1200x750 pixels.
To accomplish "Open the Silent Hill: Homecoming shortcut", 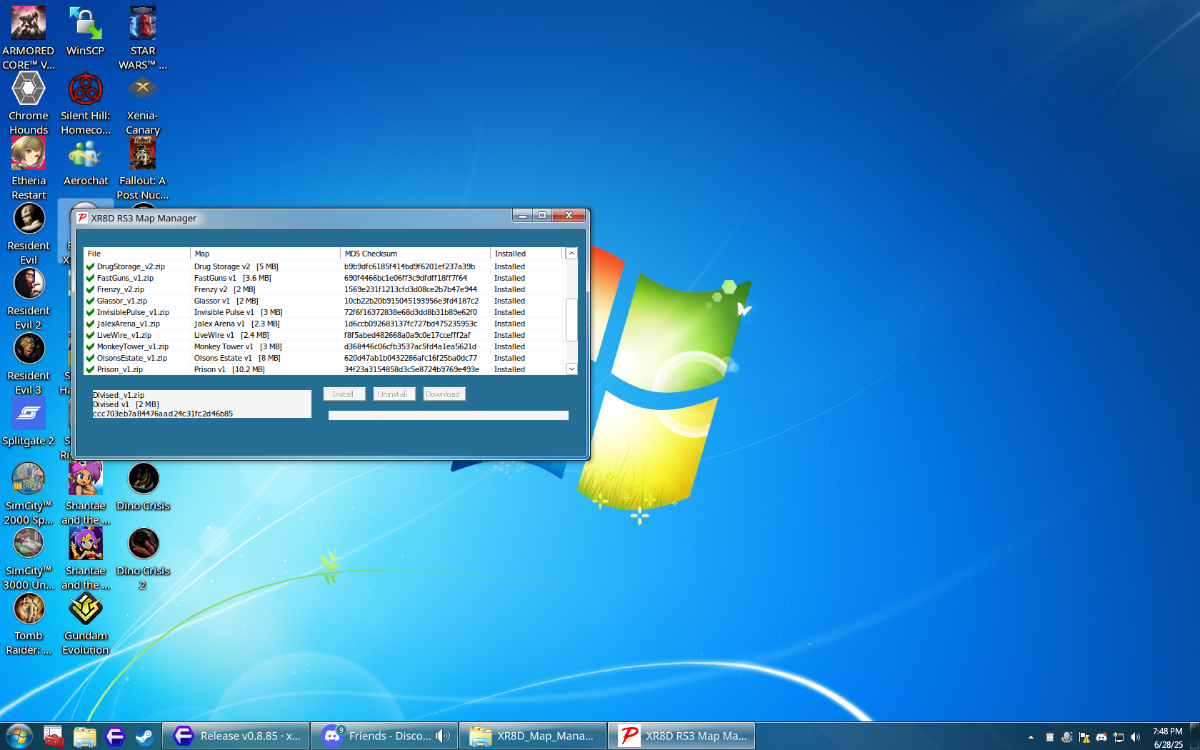I will pyautogui.click(x=85, y=103).
